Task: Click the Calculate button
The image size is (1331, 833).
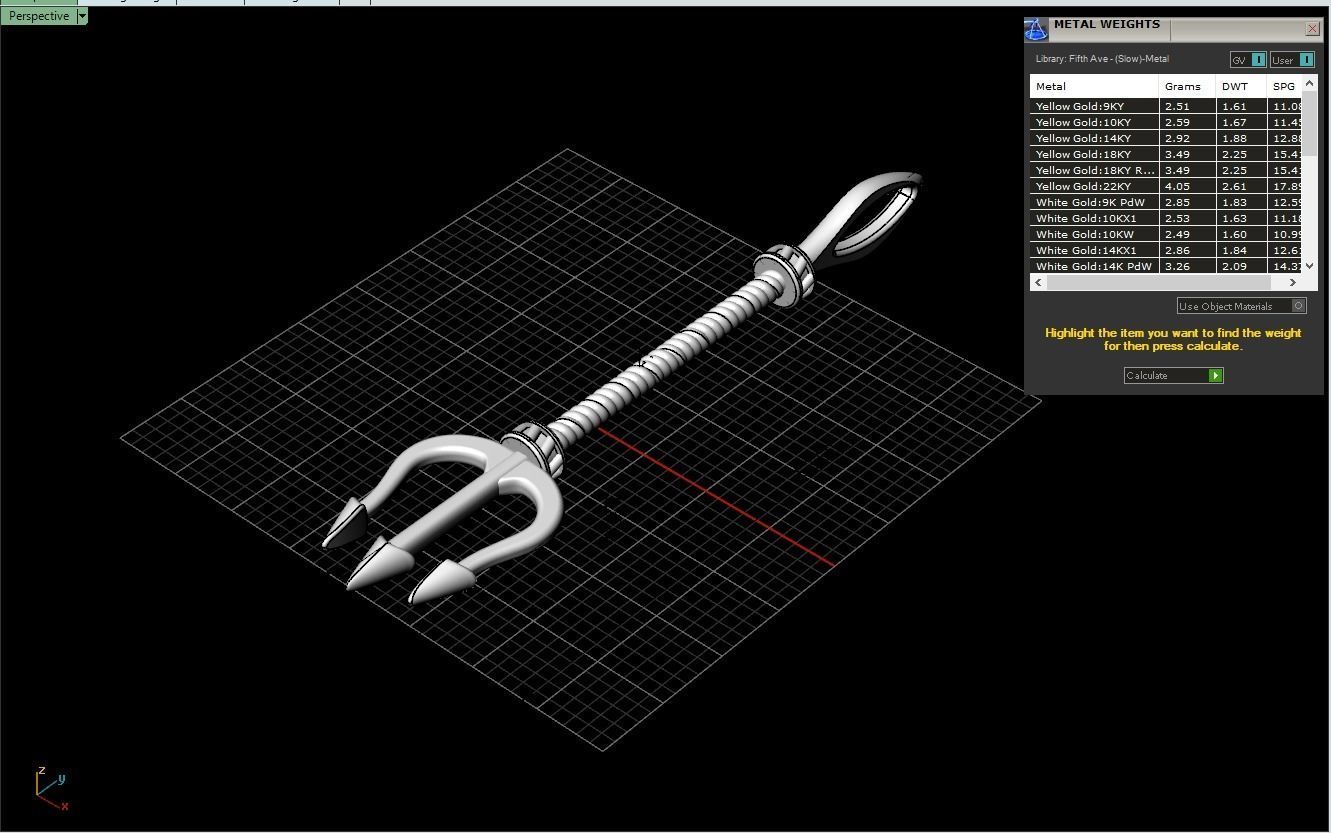Action: [x=1174, y=375]
